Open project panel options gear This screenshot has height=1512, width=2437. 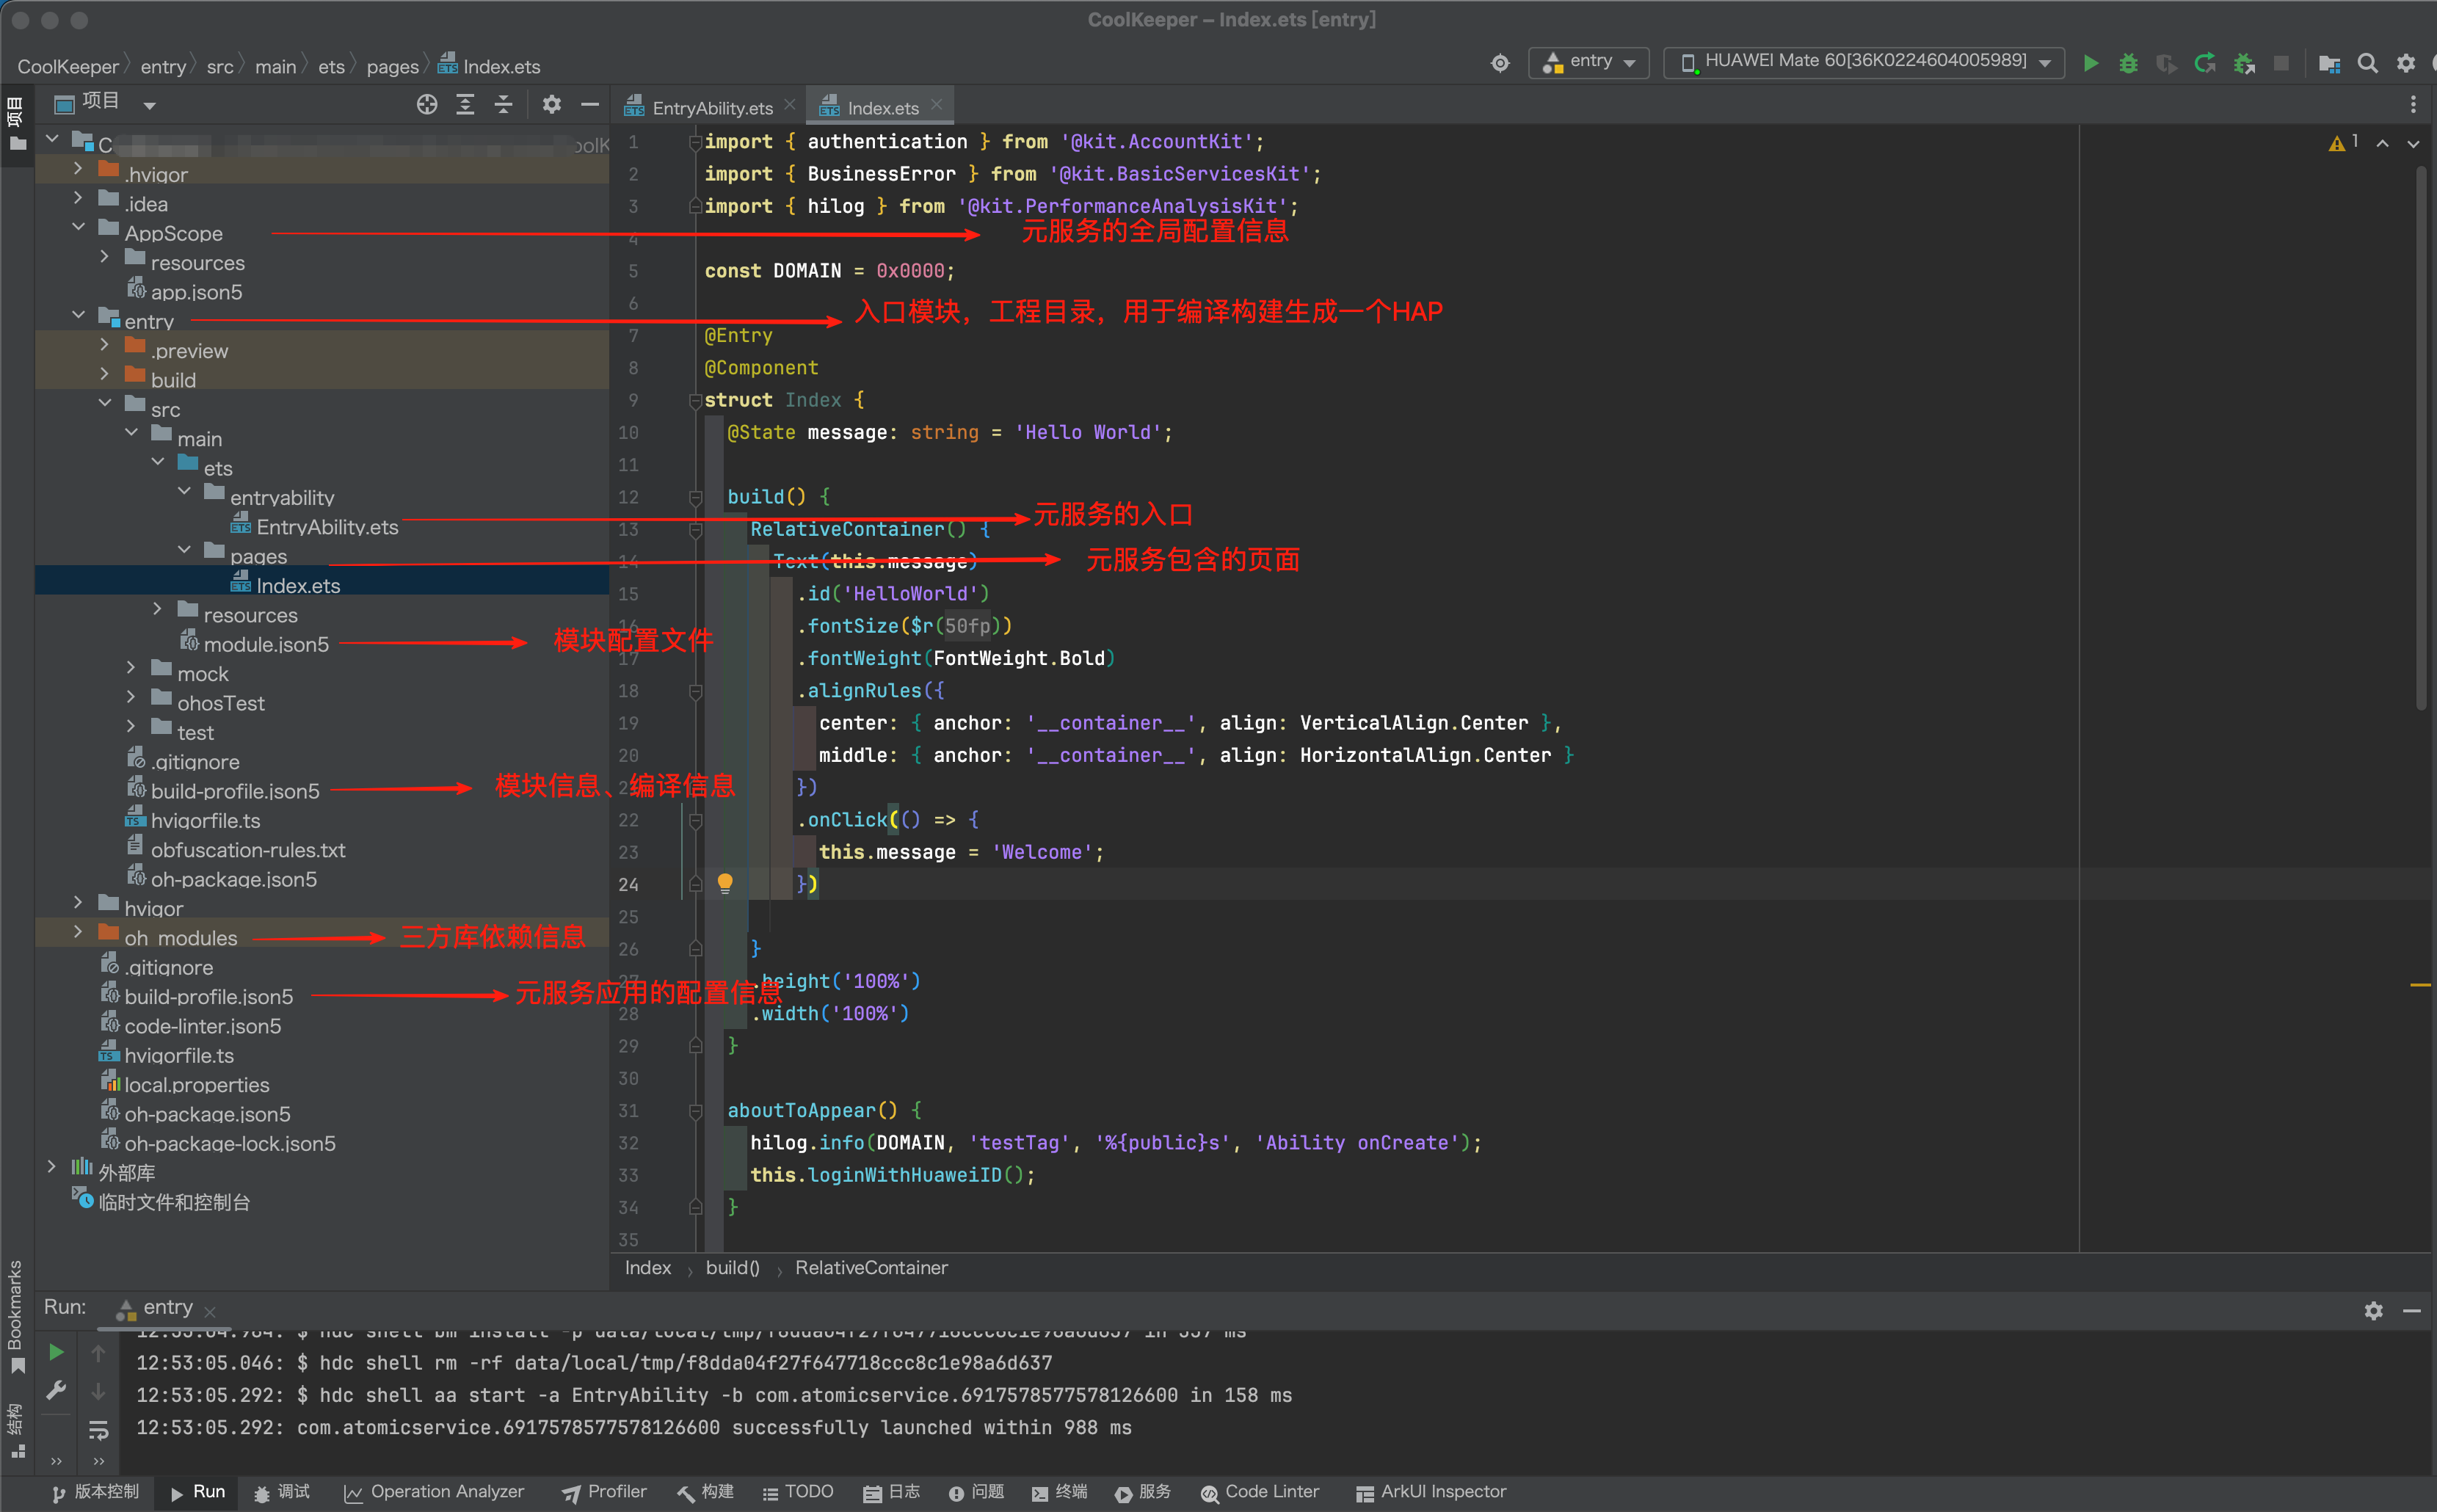point(551,104)
